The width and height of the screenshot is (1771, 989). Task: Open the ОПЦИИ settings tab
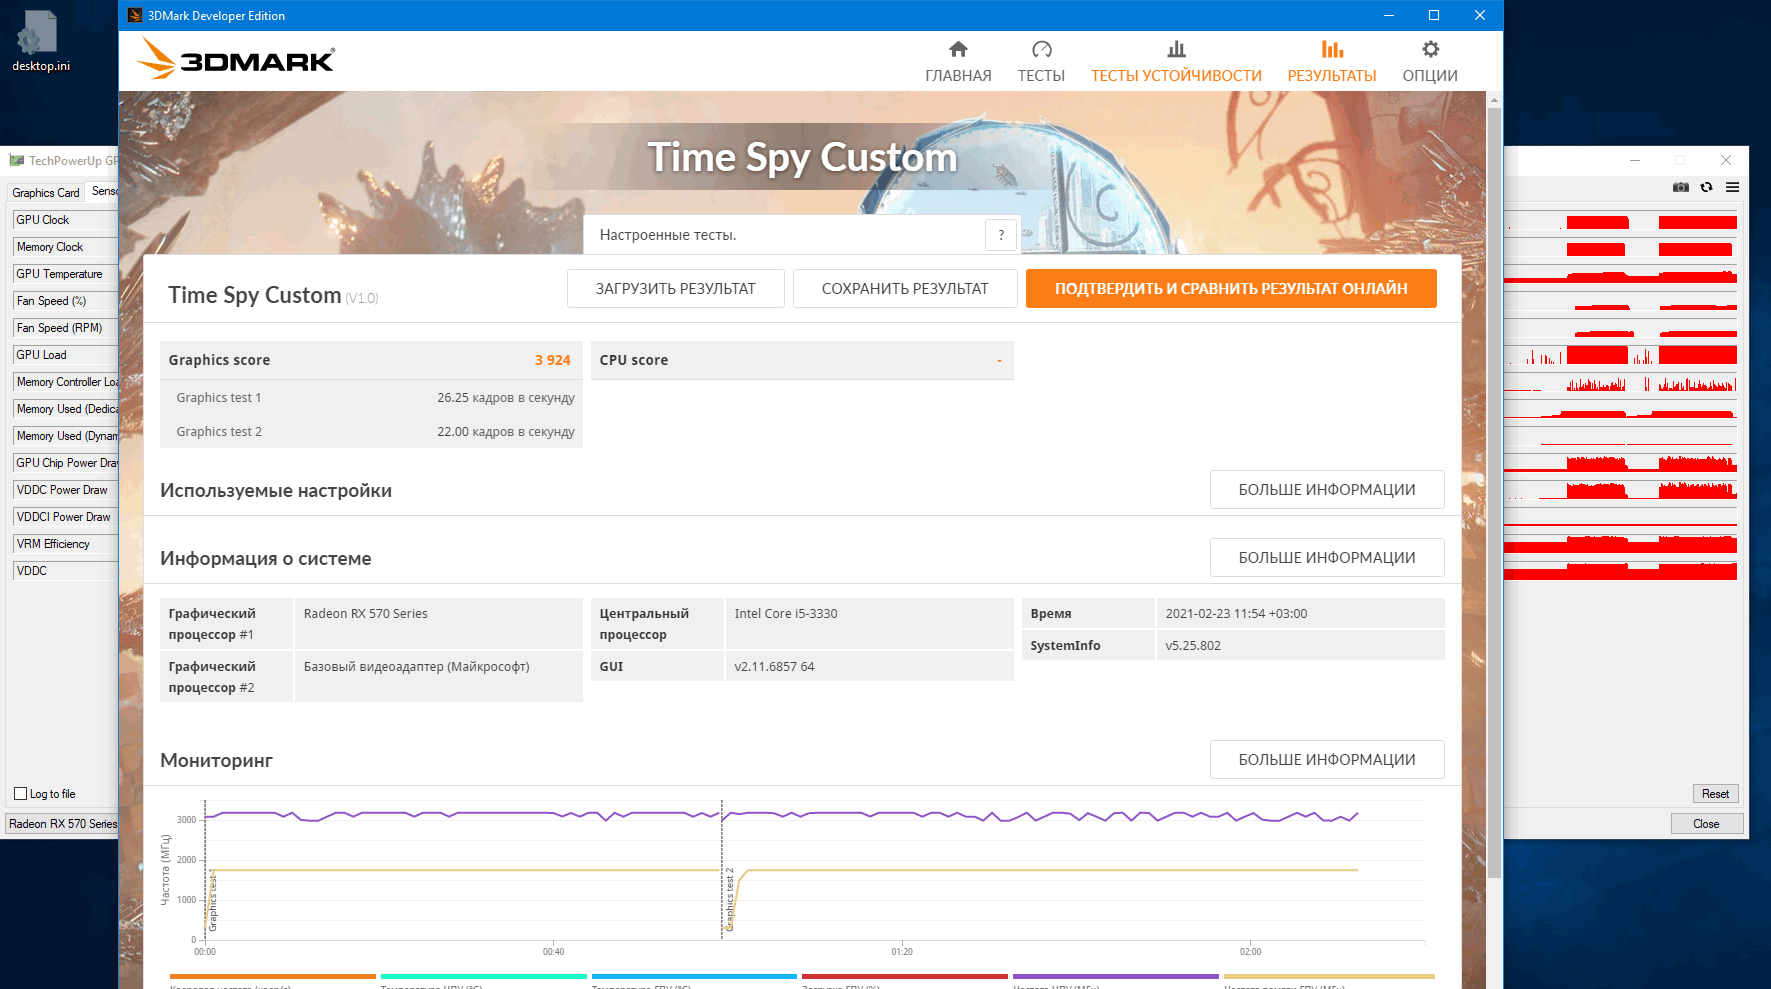1430,62
